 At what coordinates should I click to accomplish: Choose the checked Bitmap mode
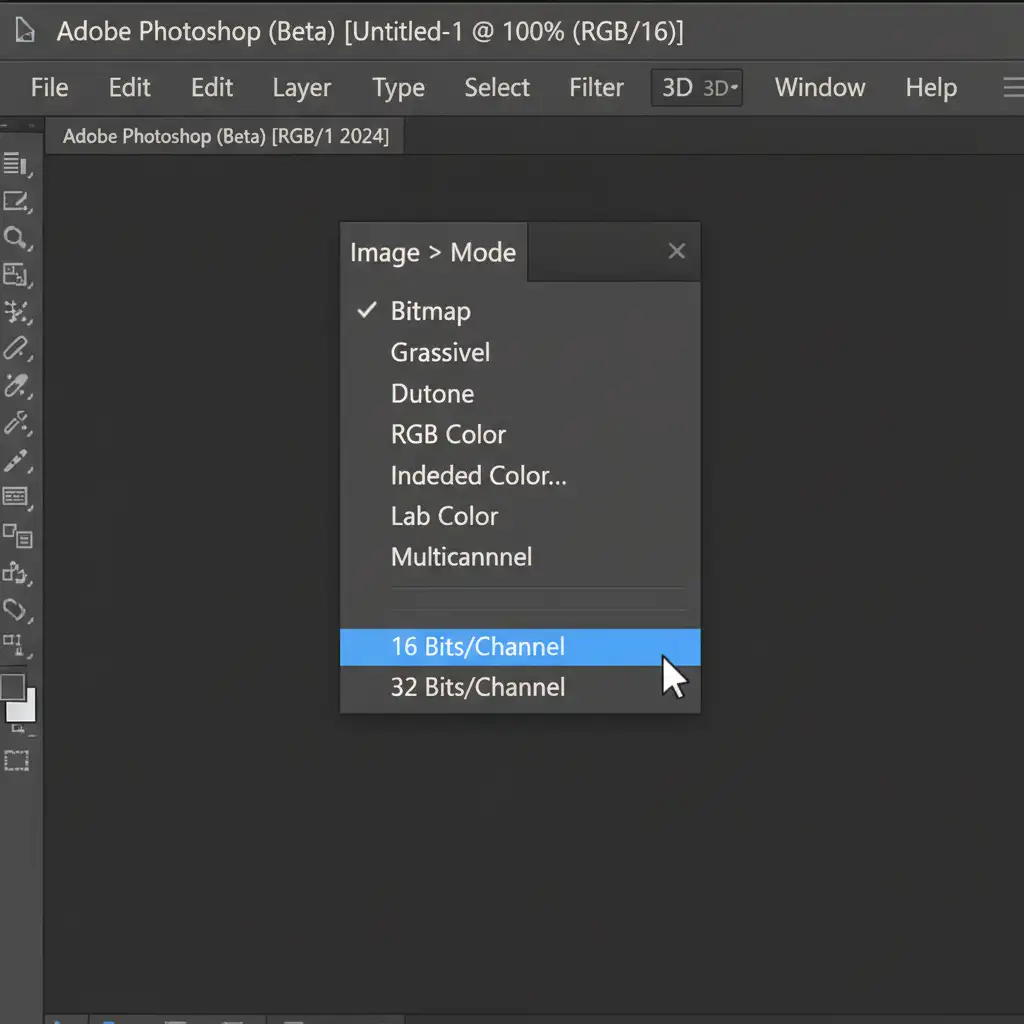click(x=430, y=311)
